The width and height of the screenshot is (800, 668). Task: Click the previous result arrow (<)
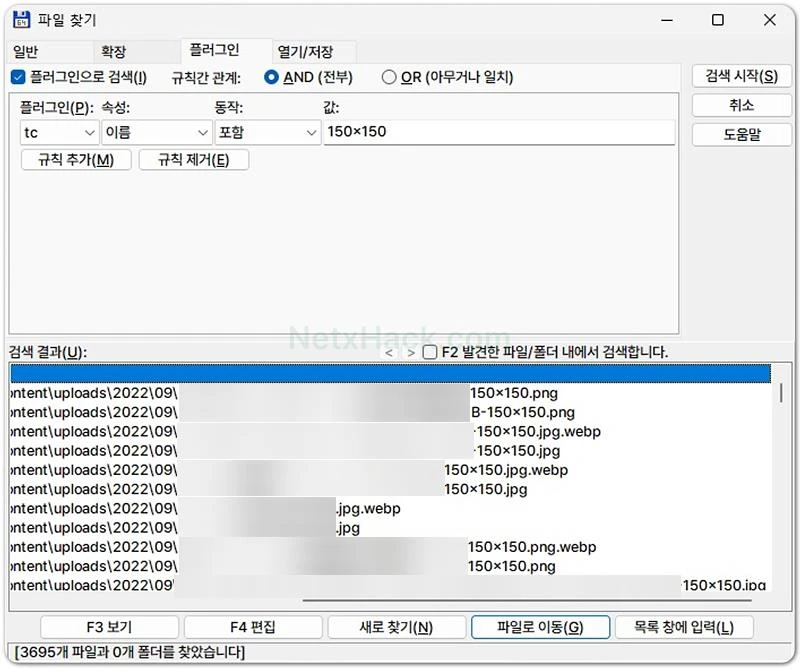pos(389,353)
